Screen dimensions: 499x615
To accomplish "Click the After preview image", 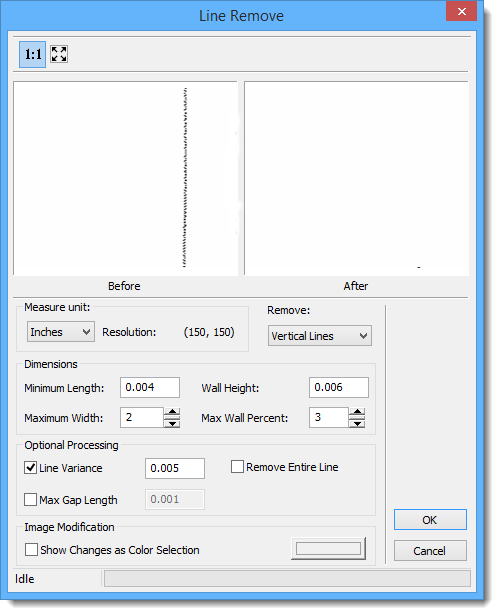I will coord(356,178).
